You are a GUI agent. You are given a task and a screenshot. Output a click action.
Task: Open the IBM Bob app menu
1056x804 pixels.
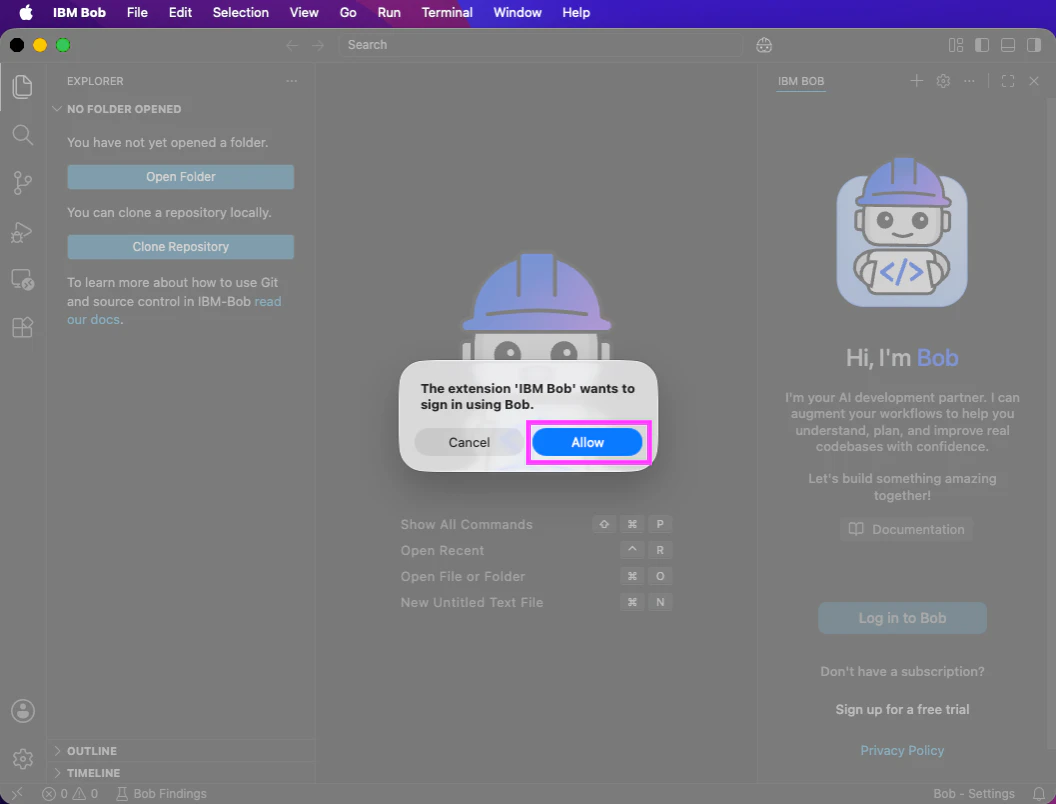(x=79, y=13)
